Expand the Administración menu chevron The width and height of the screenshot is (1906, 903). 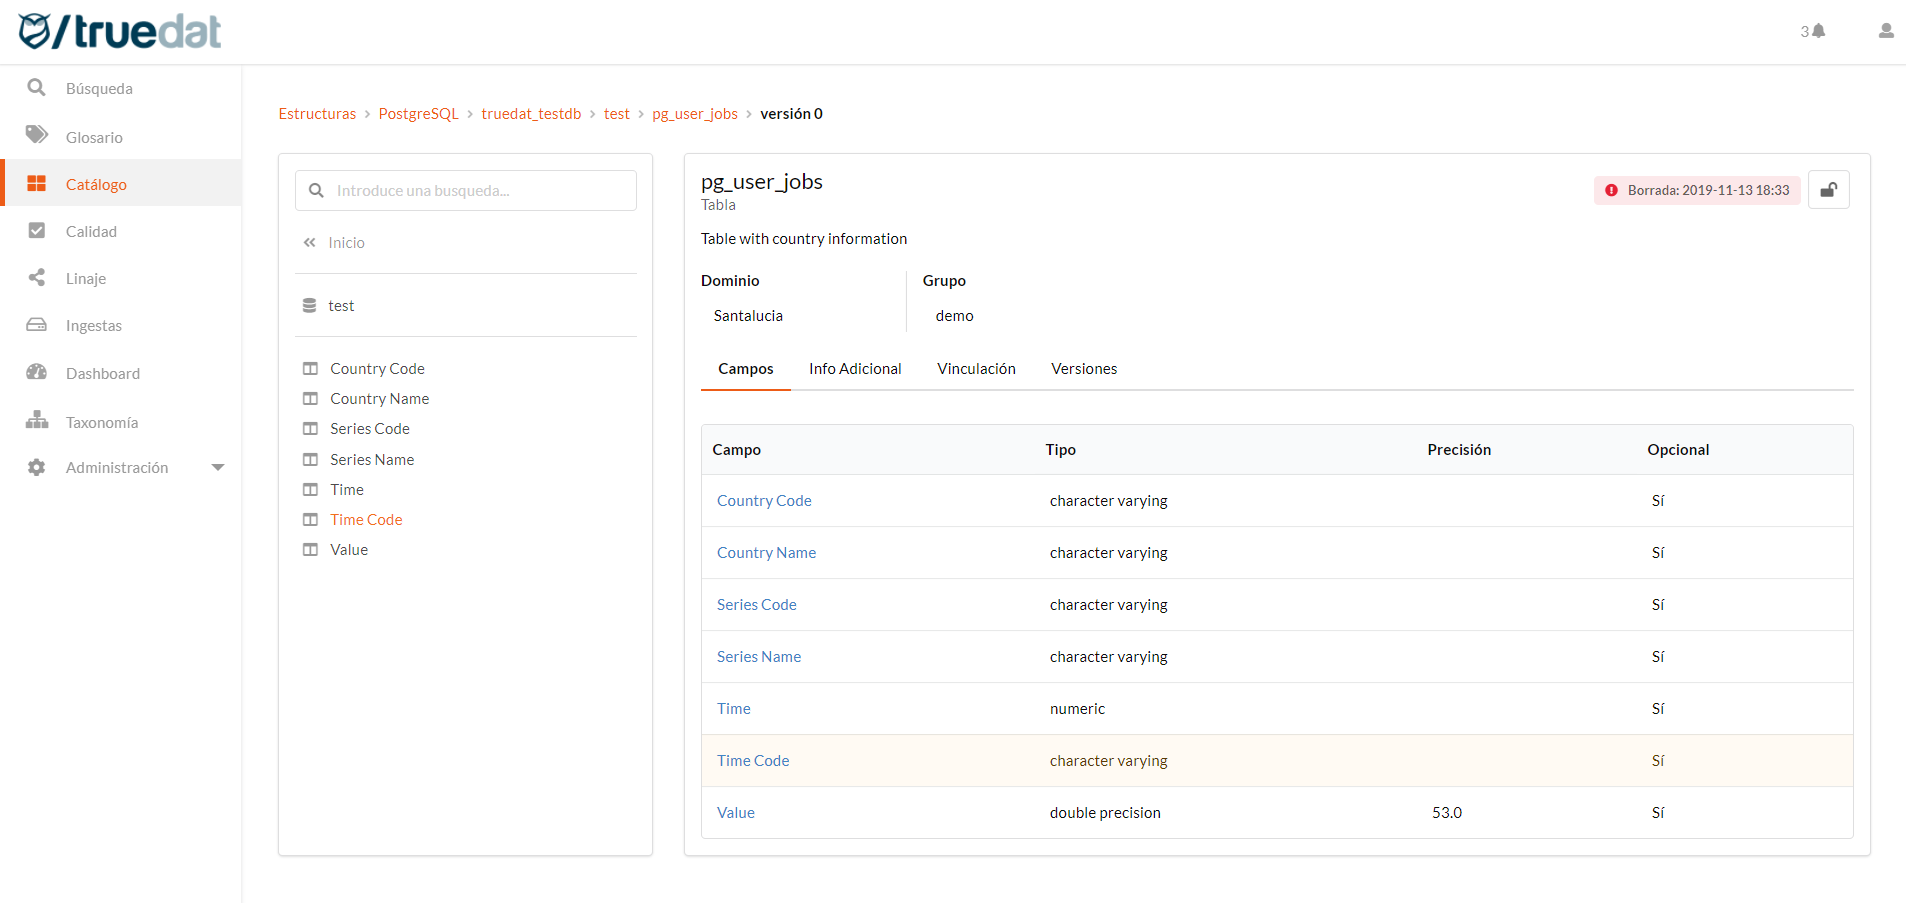pyautogui.click(x=218, y=467)
